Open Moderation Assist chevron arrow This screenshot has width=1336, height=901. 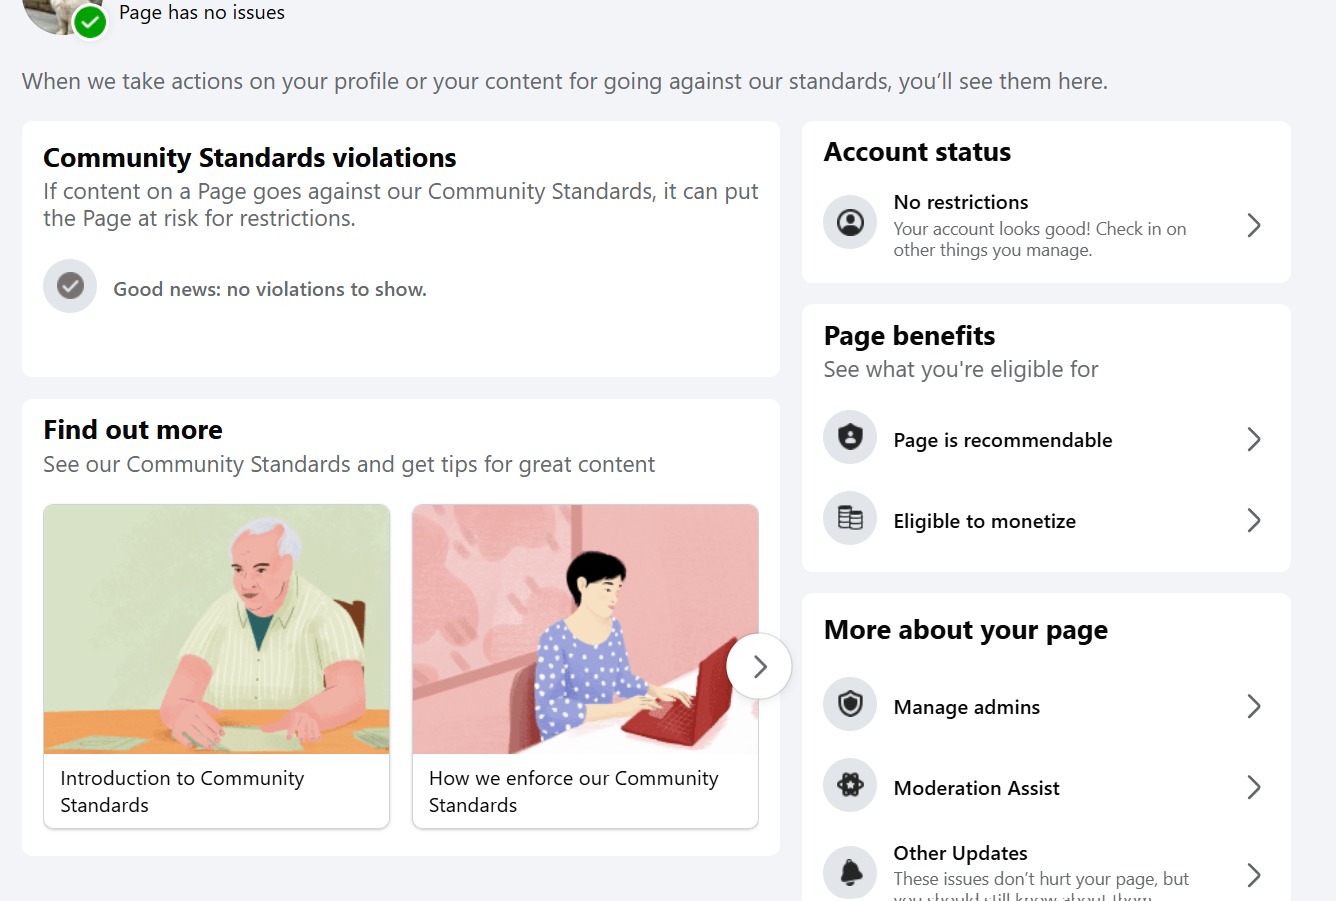(x=1254, y=787)
